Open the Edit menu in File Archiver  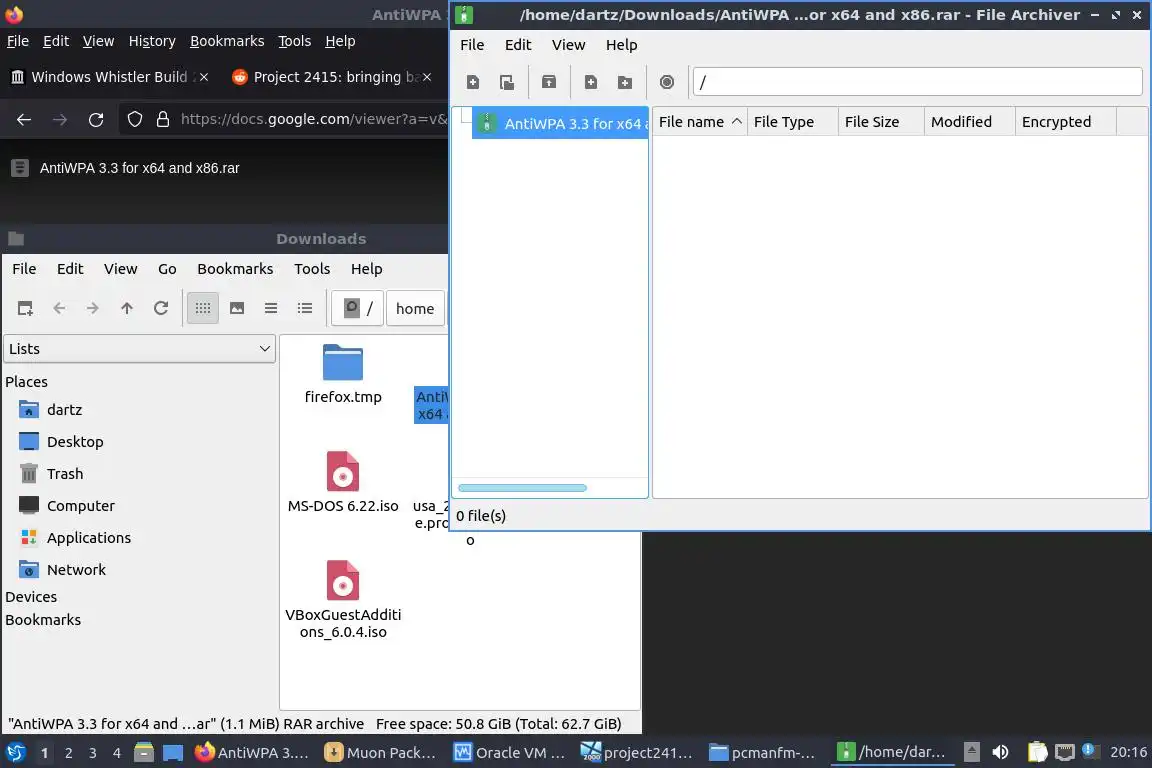(x=518, y=45)
